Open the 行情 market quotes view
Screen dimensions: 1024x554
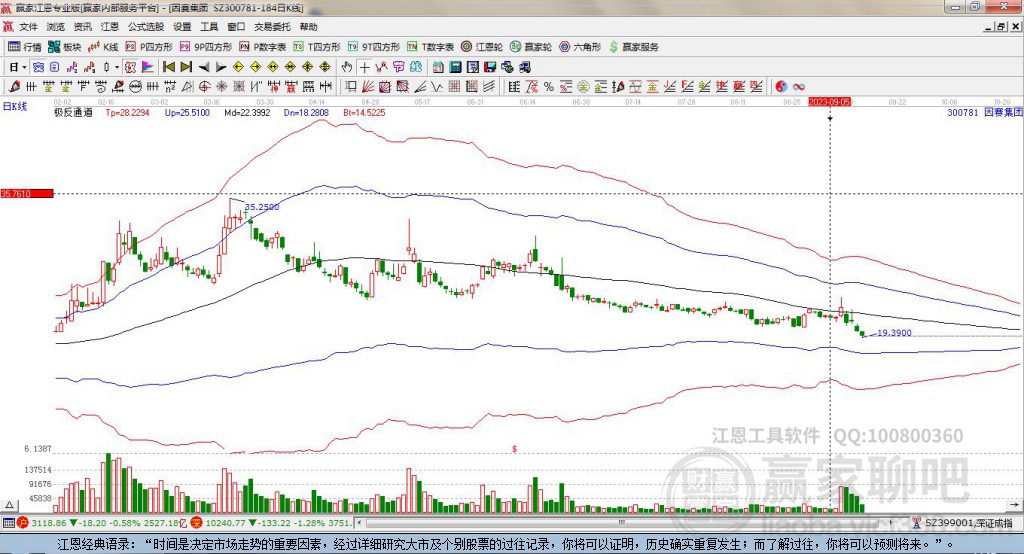(24, 47)
